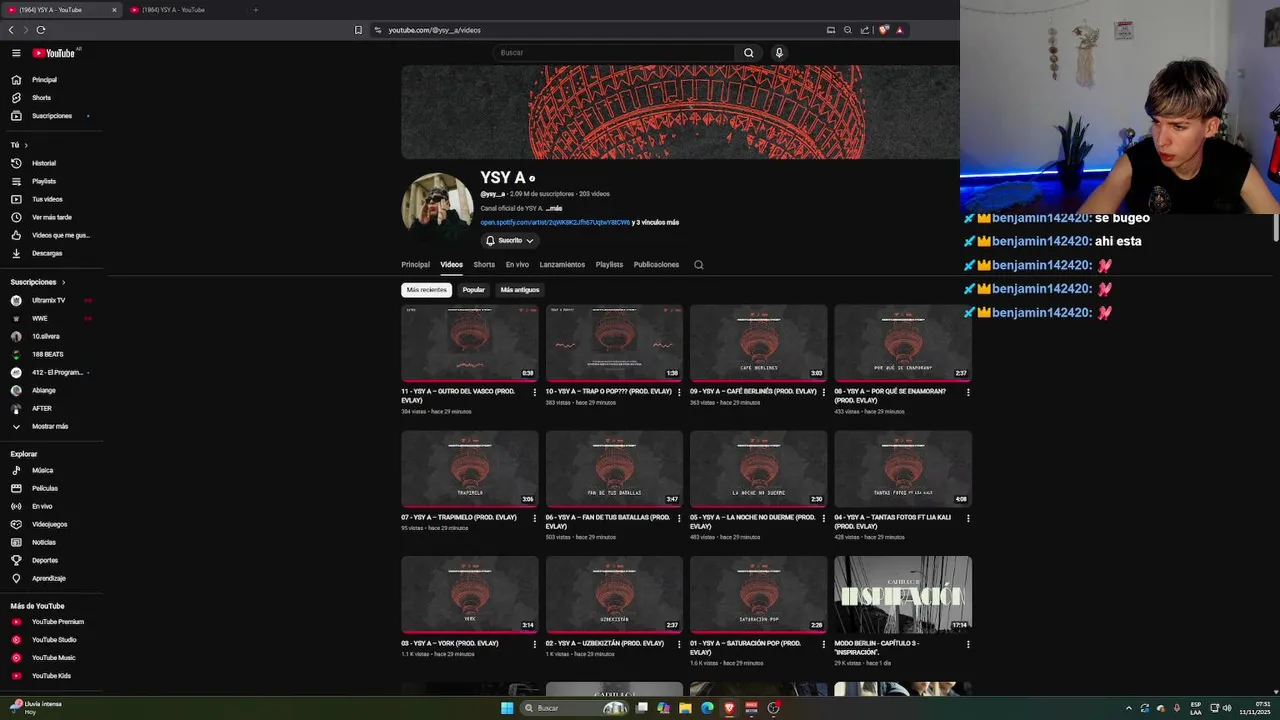Play Trapimelo video thumbnail
This screenshot has width=1280, height=720.
[x=470, y=468]
